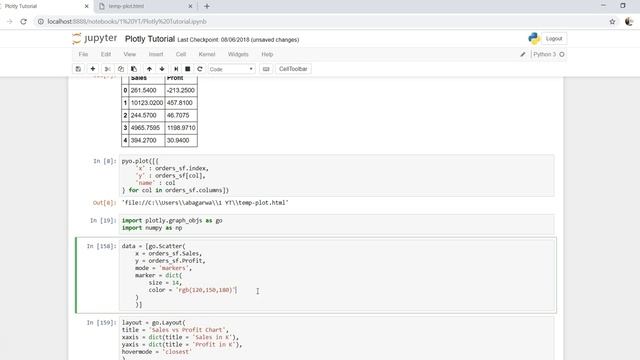Cut selected cells with scissors icon

[x=107, y=69]
